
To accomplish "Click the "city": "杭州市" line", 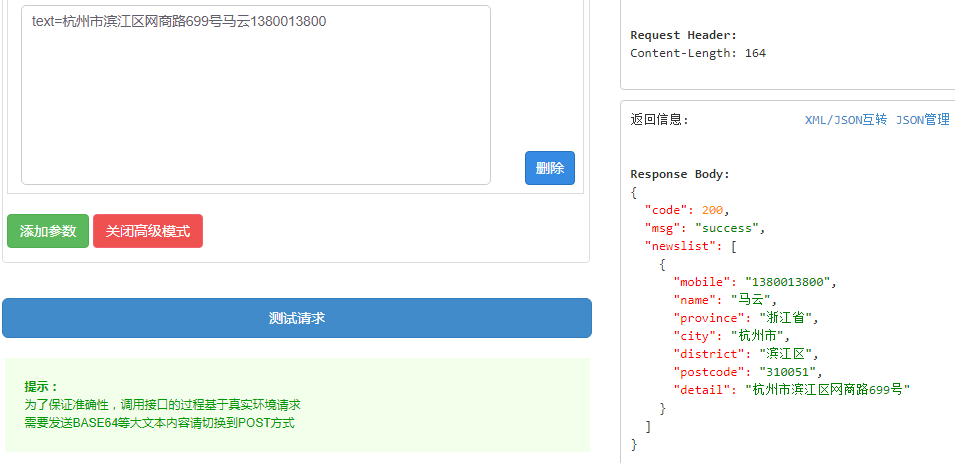I will tap(731, 336).
